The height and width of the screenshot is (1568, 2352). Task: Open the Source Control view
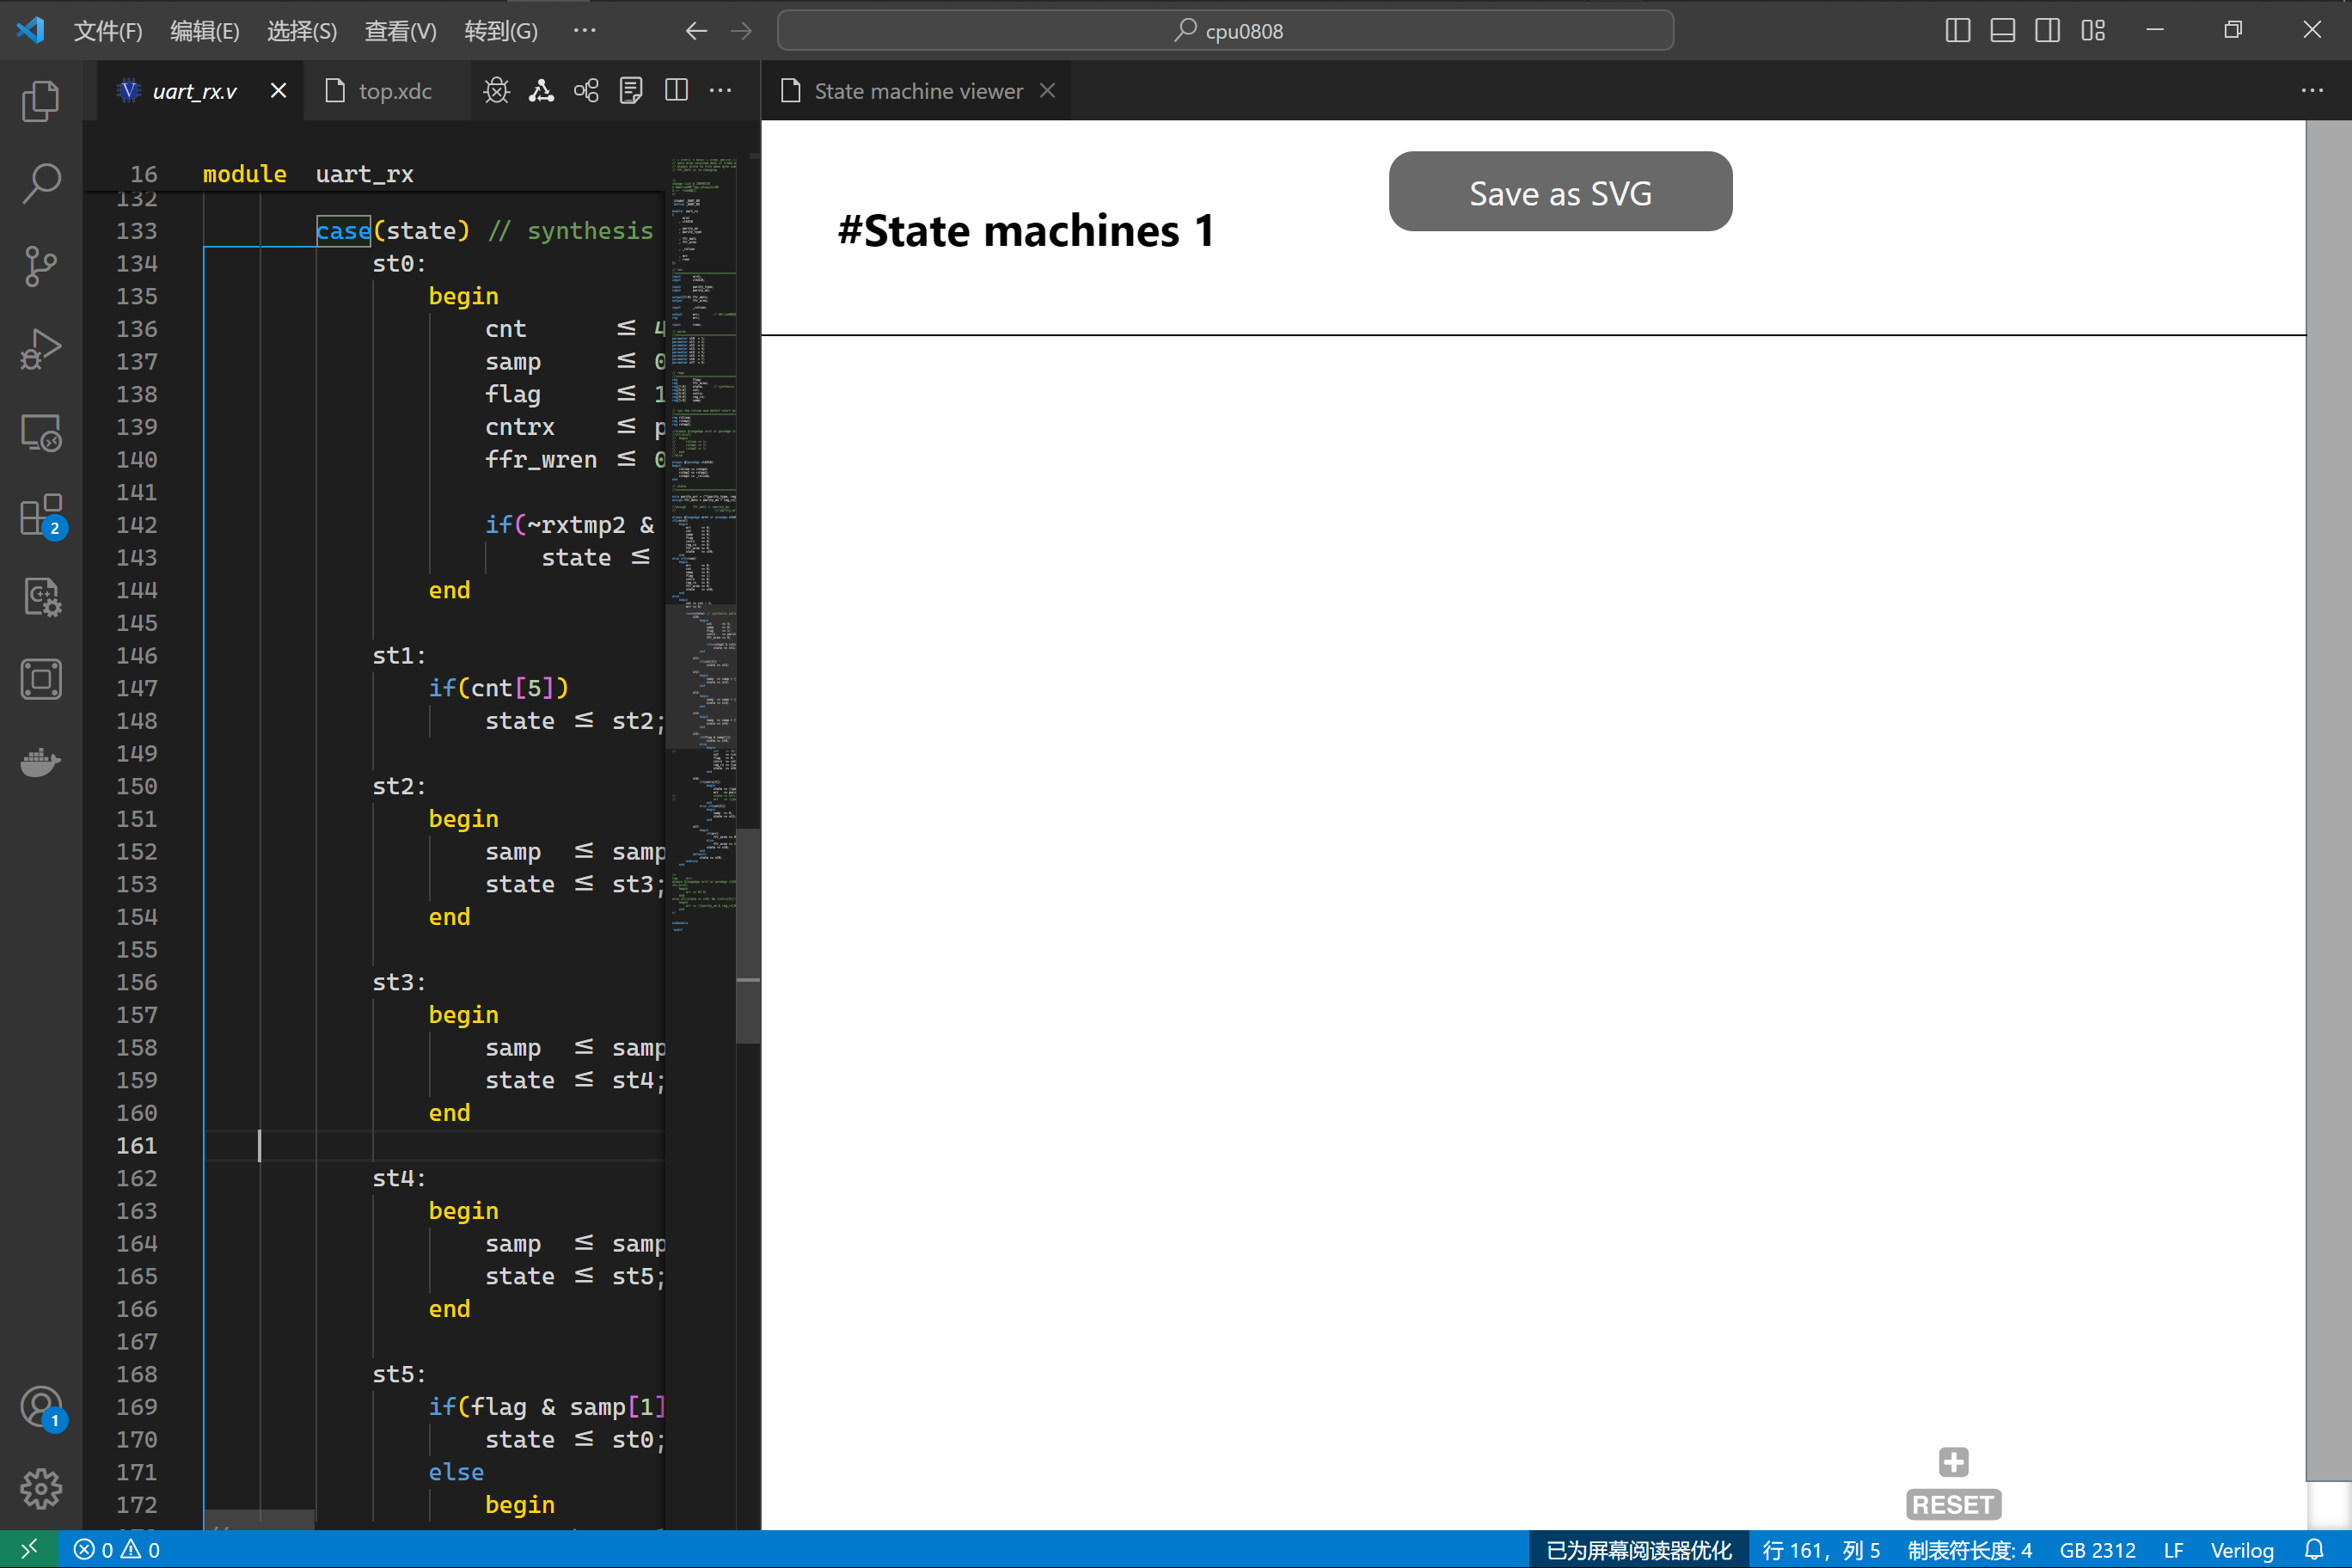click(40, 265)
